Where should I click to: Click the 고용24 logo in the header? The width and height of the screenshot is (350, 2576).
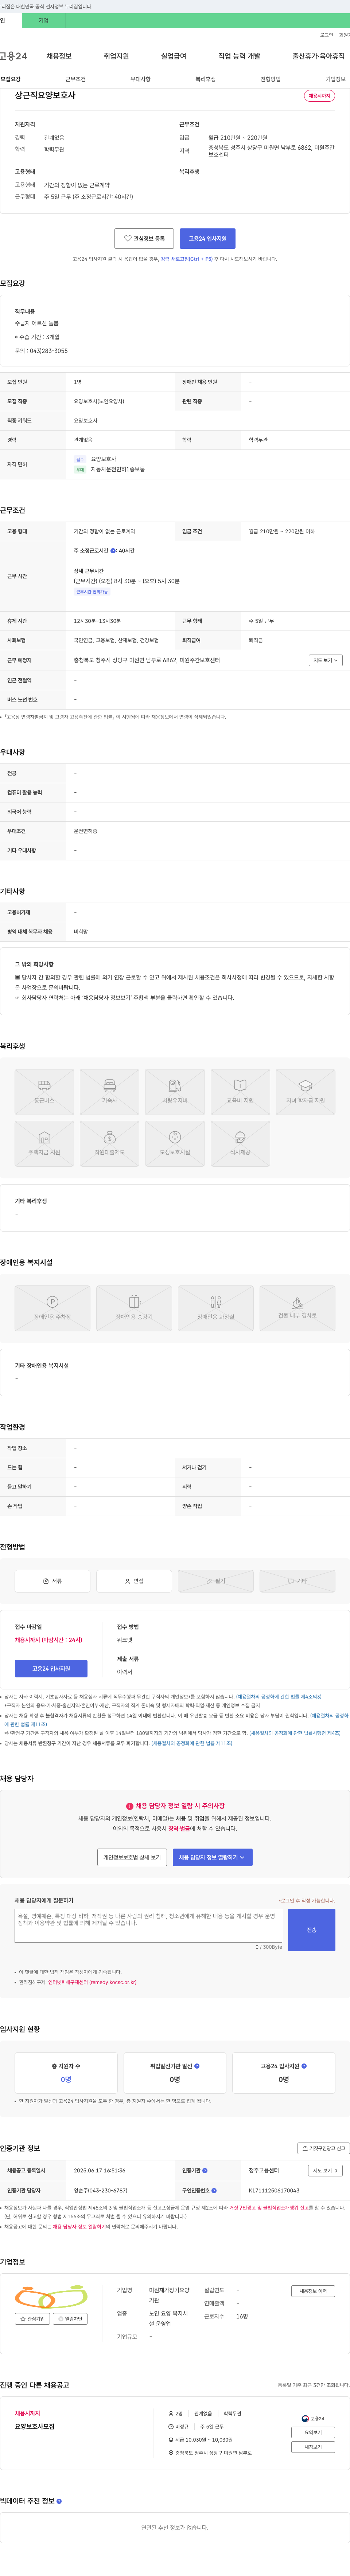tap(14, 56)
